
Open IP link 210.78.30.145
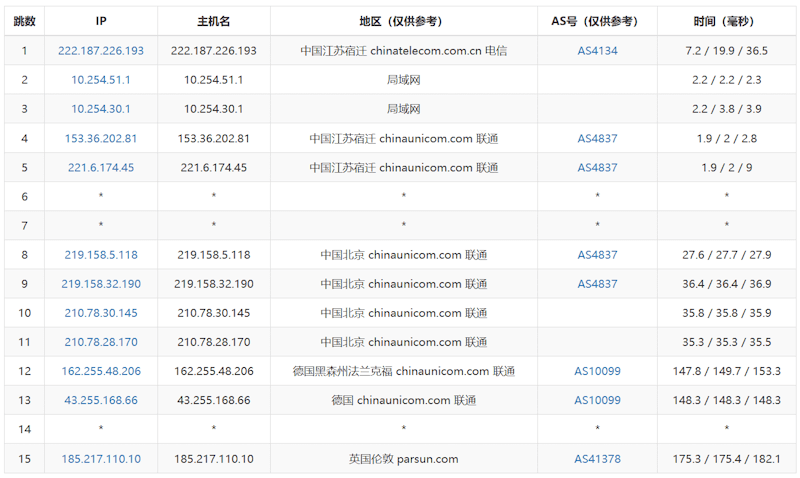coord(101,313)
